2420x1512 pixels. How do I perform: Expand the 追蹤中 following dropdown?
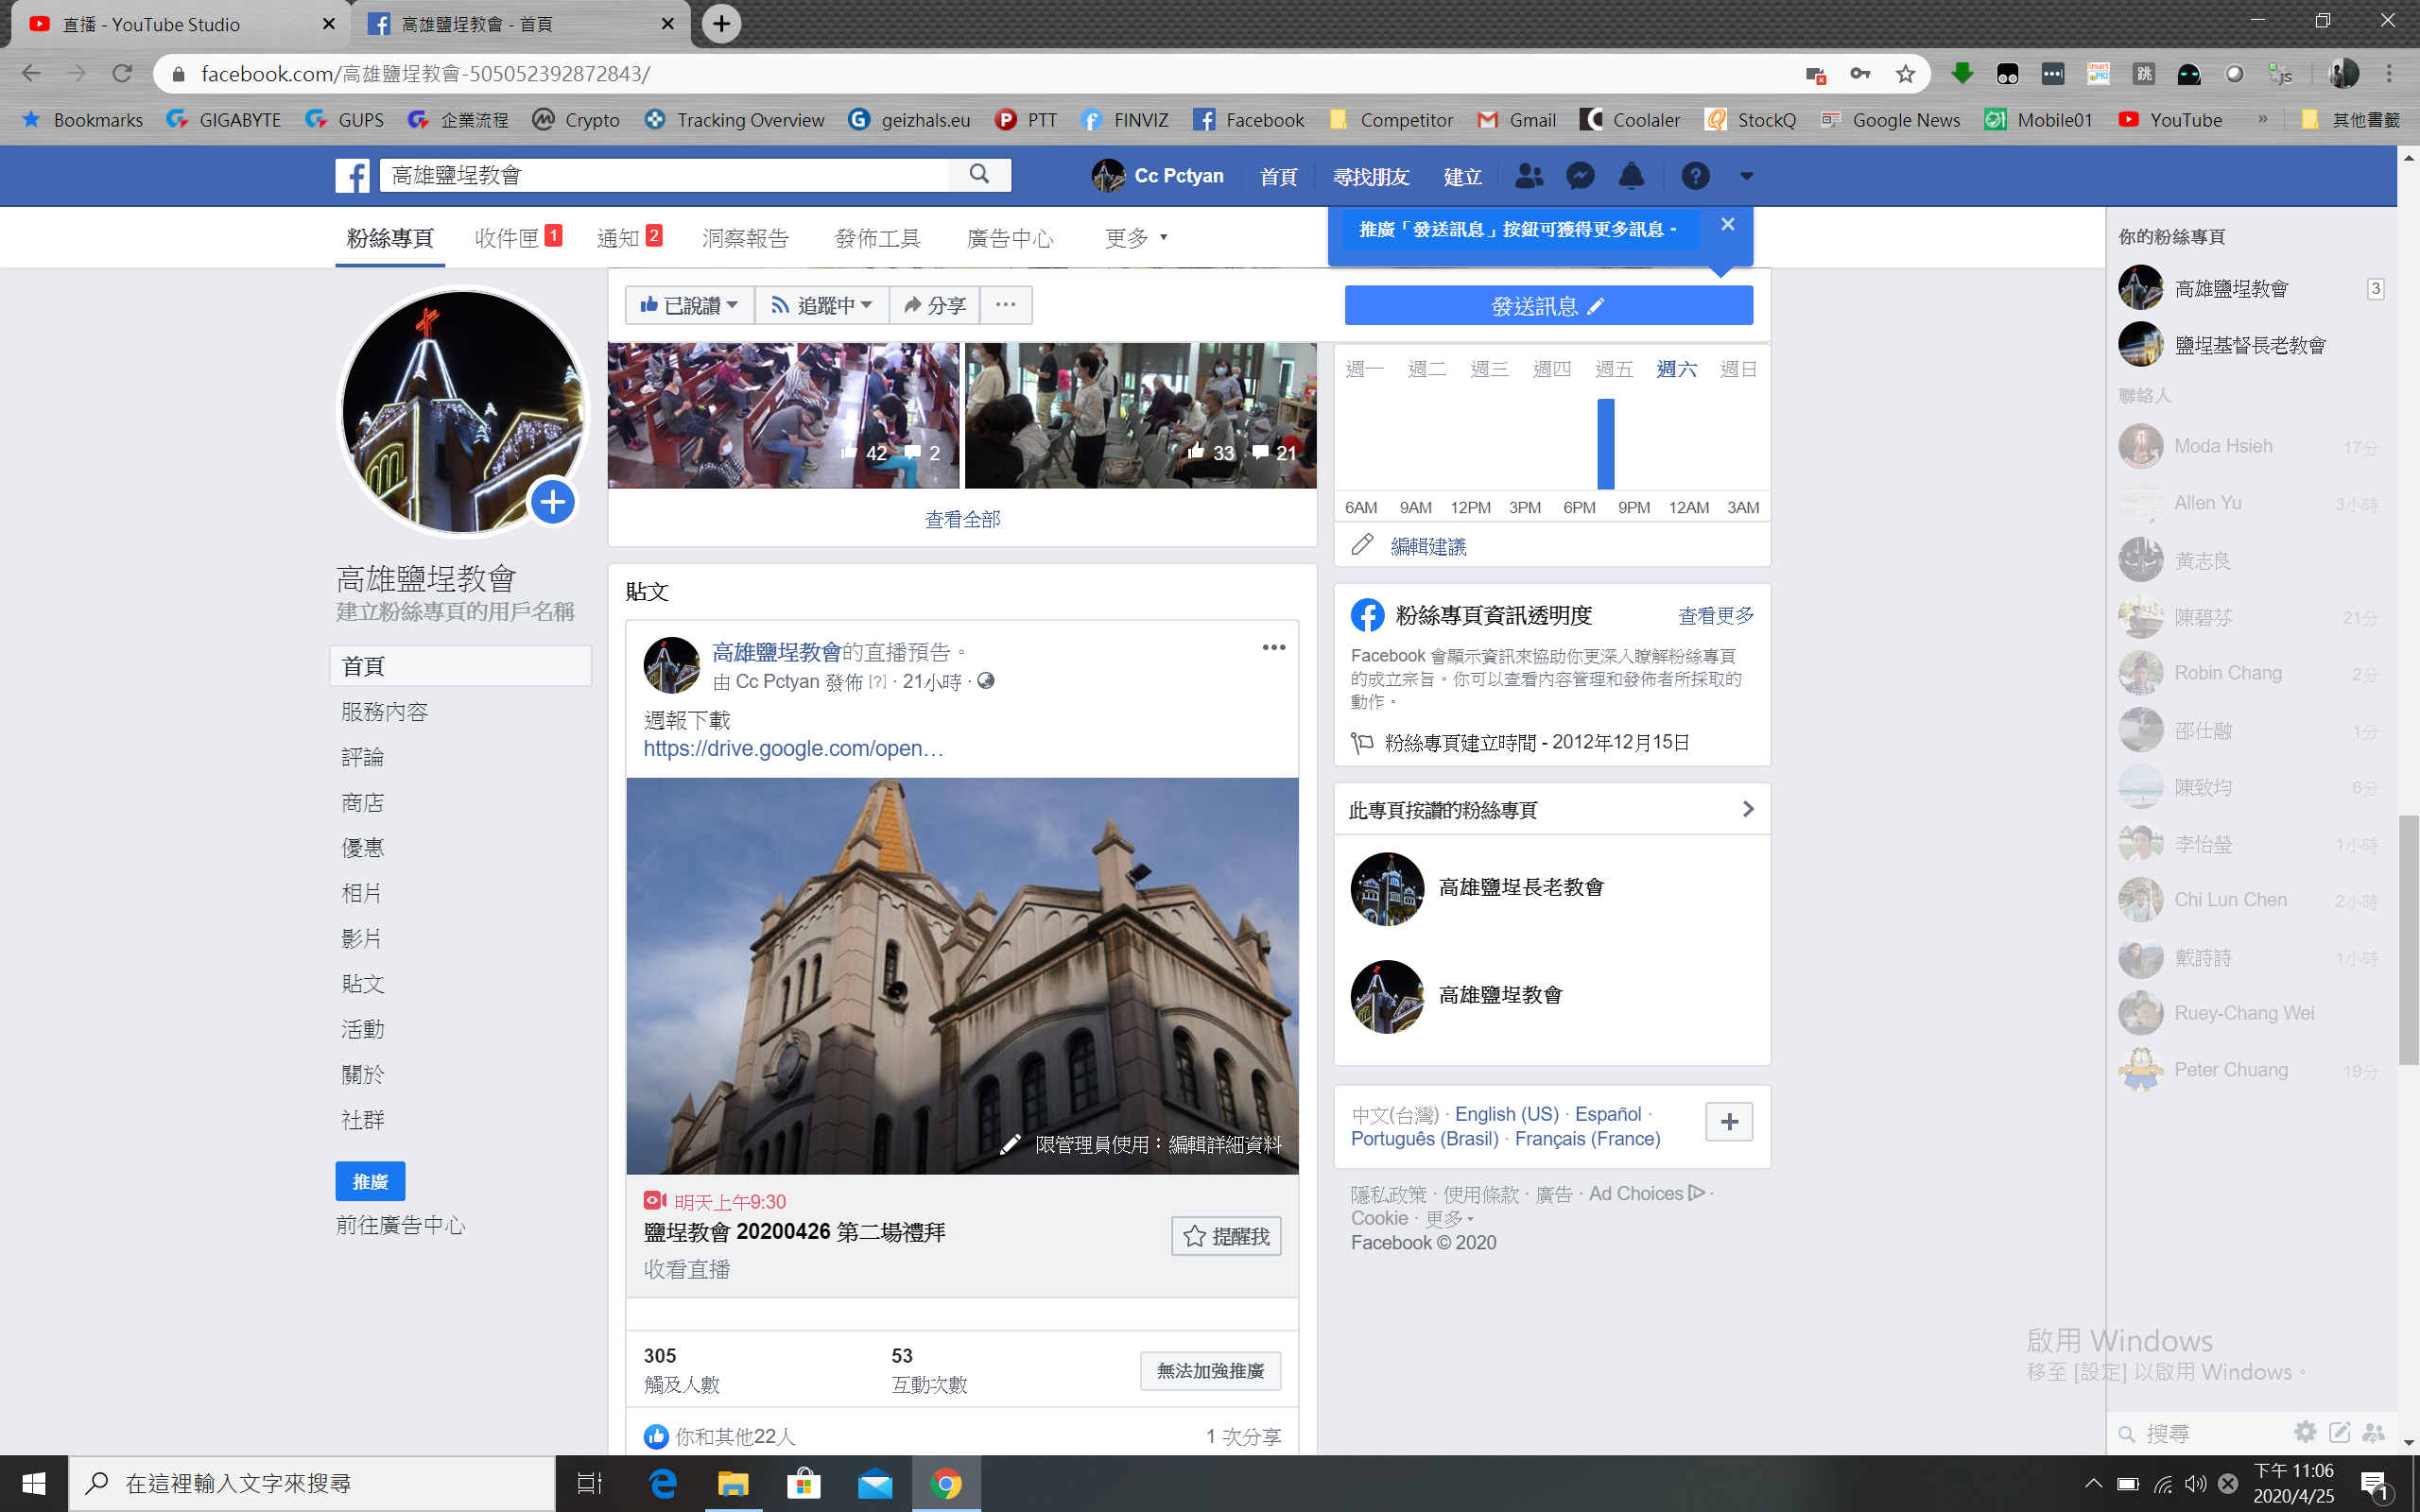(x=822, y=305)
